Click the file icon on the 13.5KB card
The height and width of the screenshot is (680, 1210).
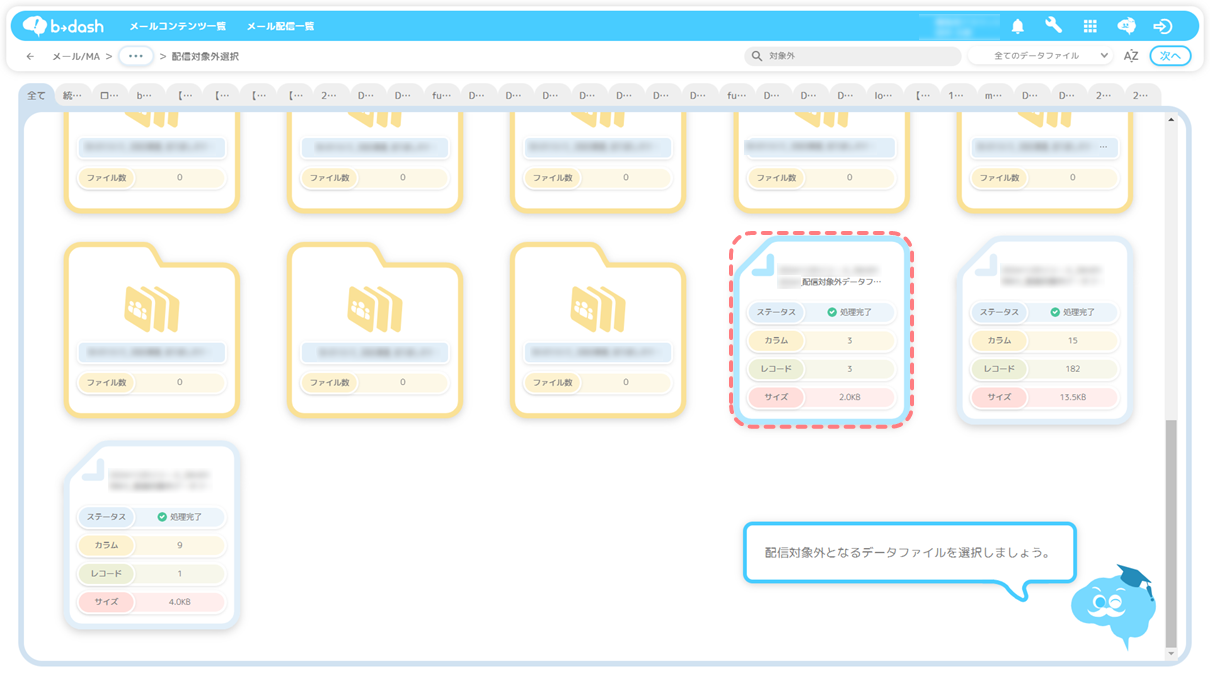pyautogui.click(x=985, y=266)
